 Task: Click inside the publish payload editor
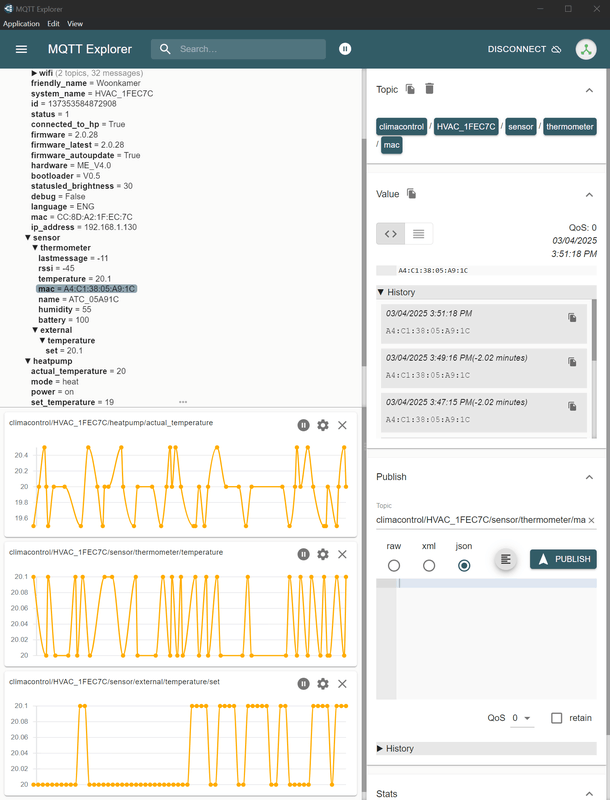coord(496,639)
